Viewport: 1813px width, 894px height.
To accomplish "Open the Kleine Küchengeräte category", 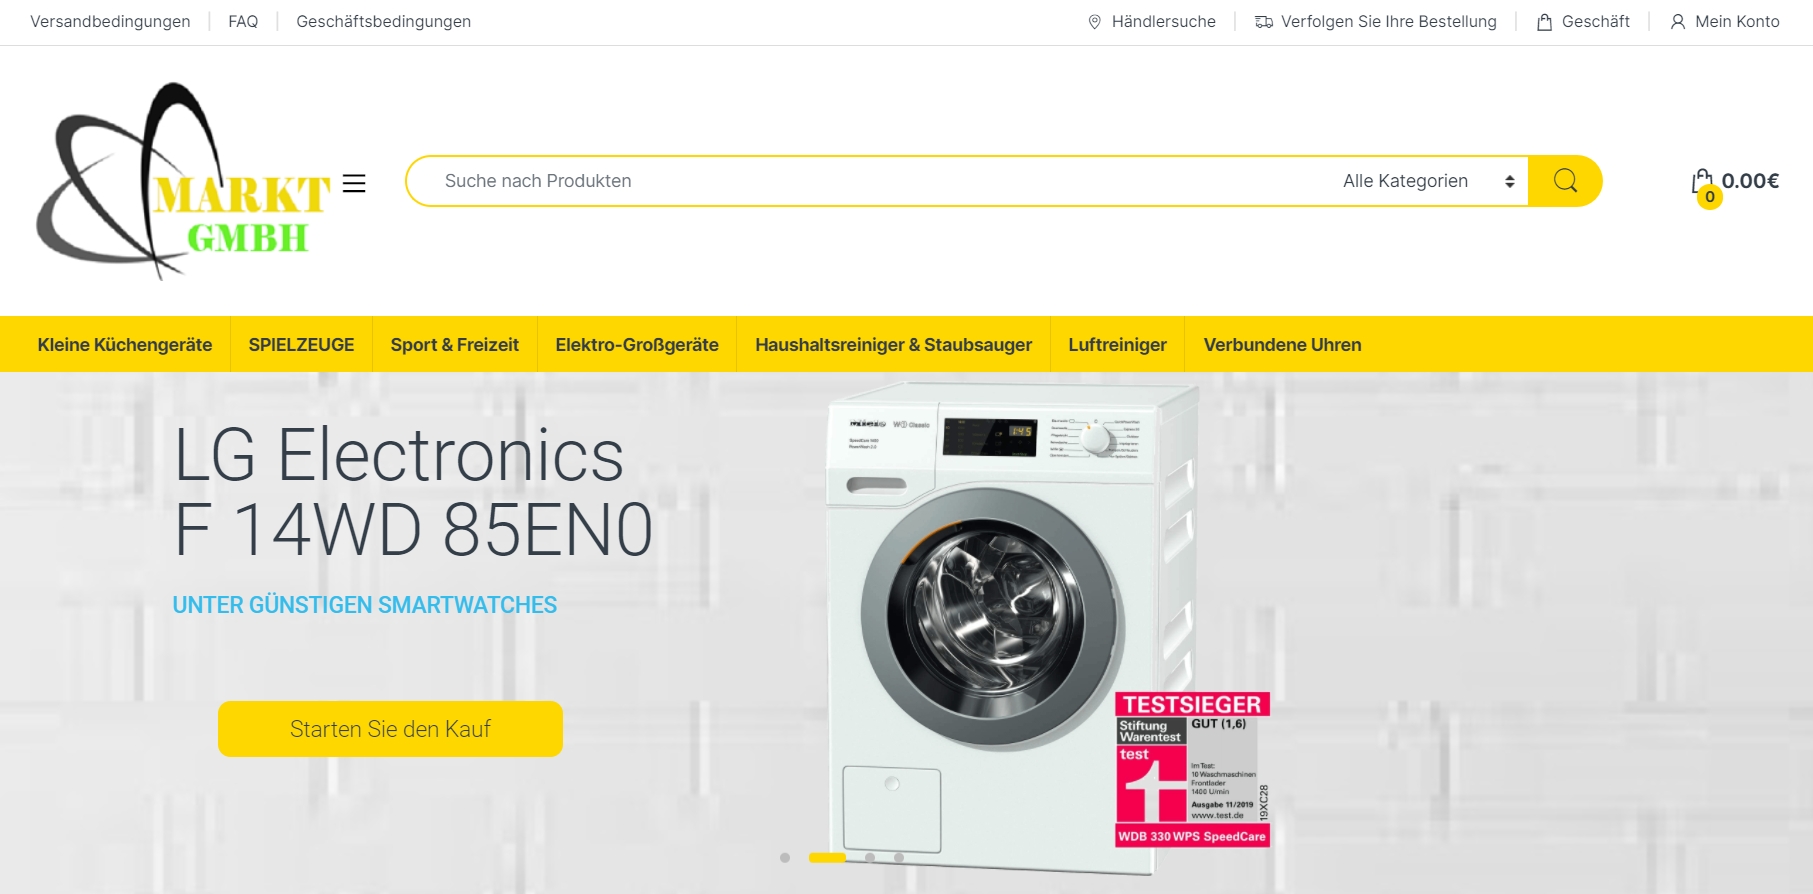I will coord(125,345).
